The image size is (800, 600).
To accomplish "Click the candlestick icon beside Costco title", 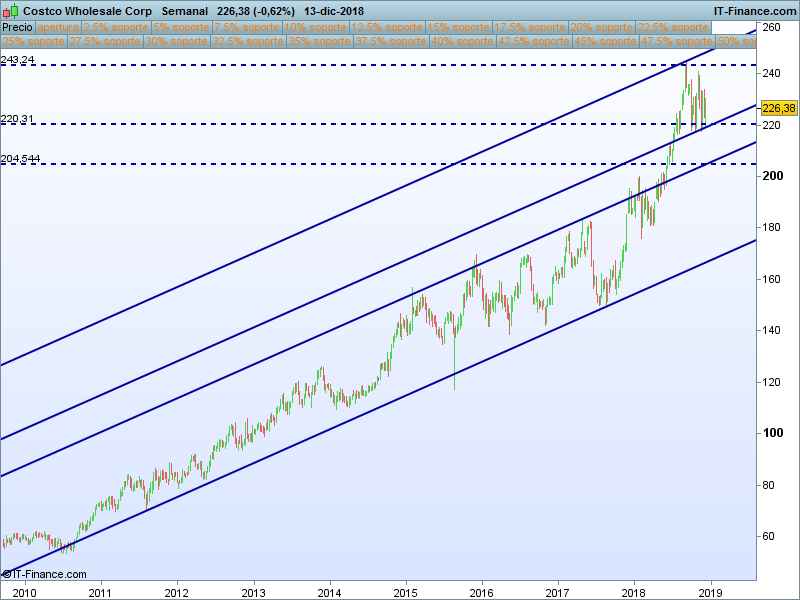I will [x=11, y=11].
